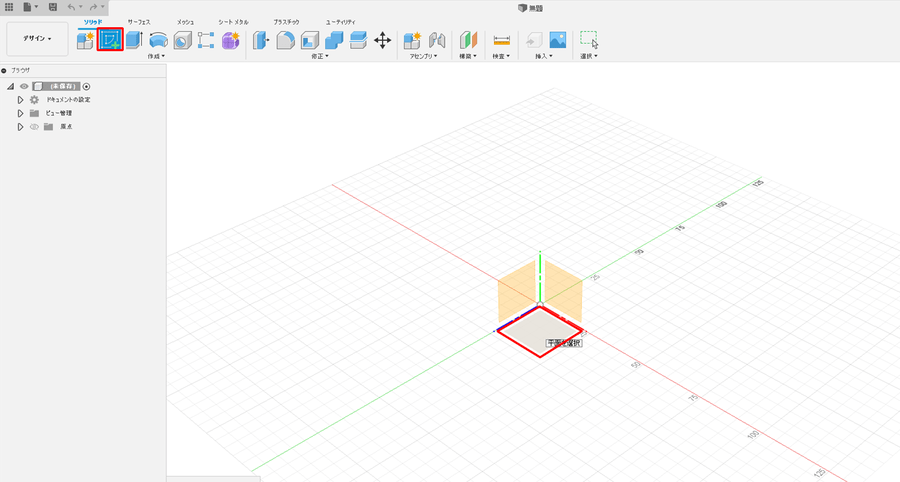This screenshot has width=900, height=482.
Task: Switch to the サーフェス tab
Action: (x=139, y=22)
